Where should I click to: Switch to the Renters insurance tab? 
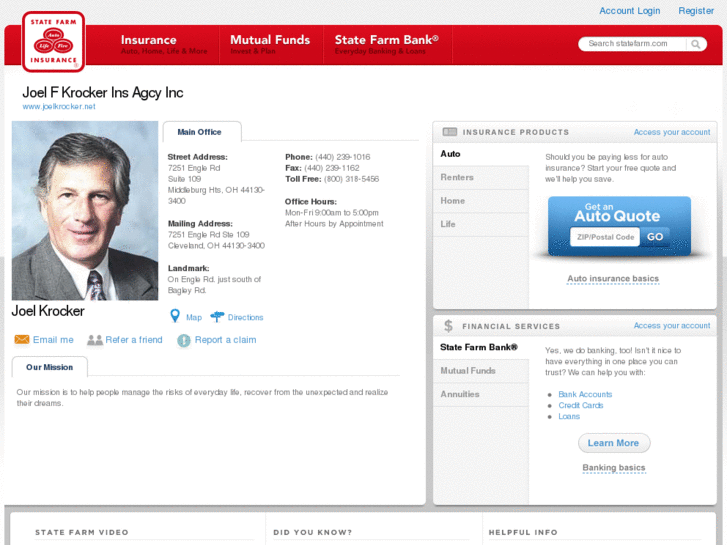tap(481, 177)
